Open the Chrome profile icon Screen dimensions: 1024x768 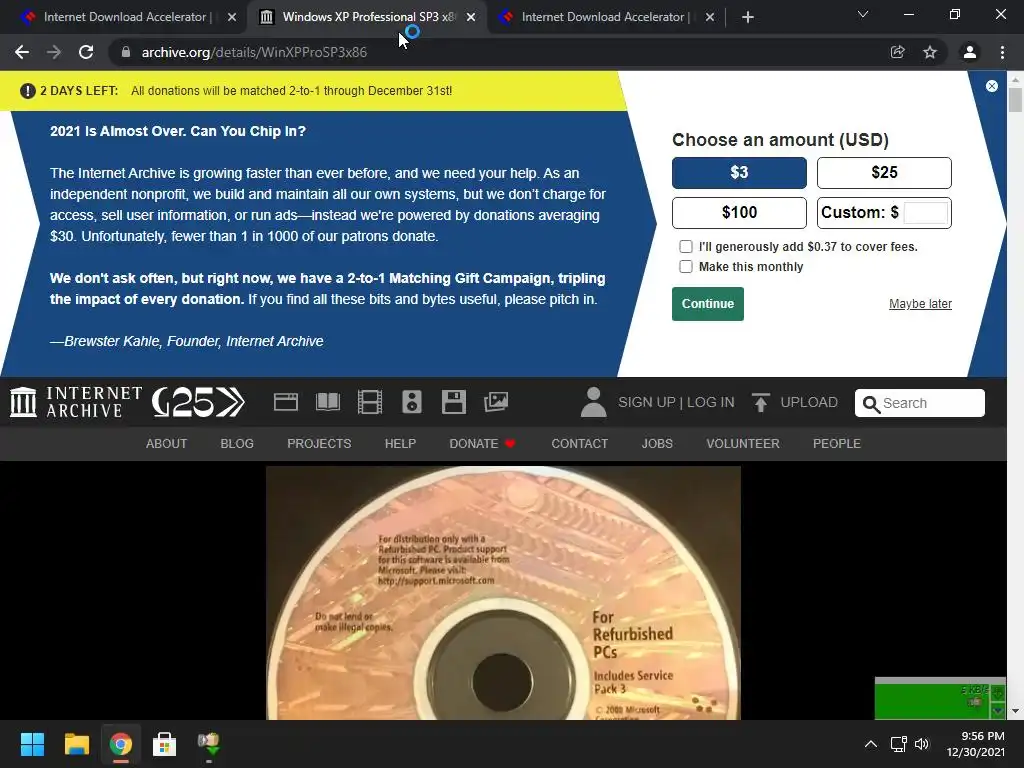tap(970, 52)
